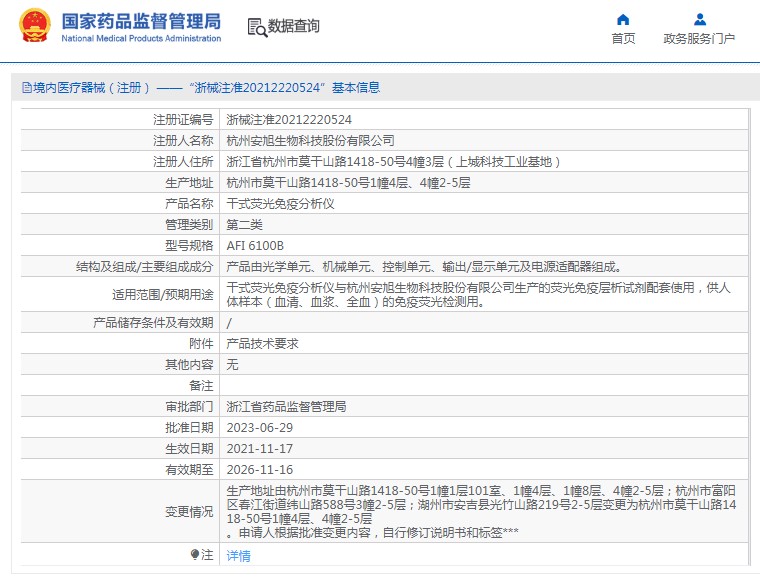760x578 pixels.
Task: Open the 数据查询 search icon
Action: [257, 27]
